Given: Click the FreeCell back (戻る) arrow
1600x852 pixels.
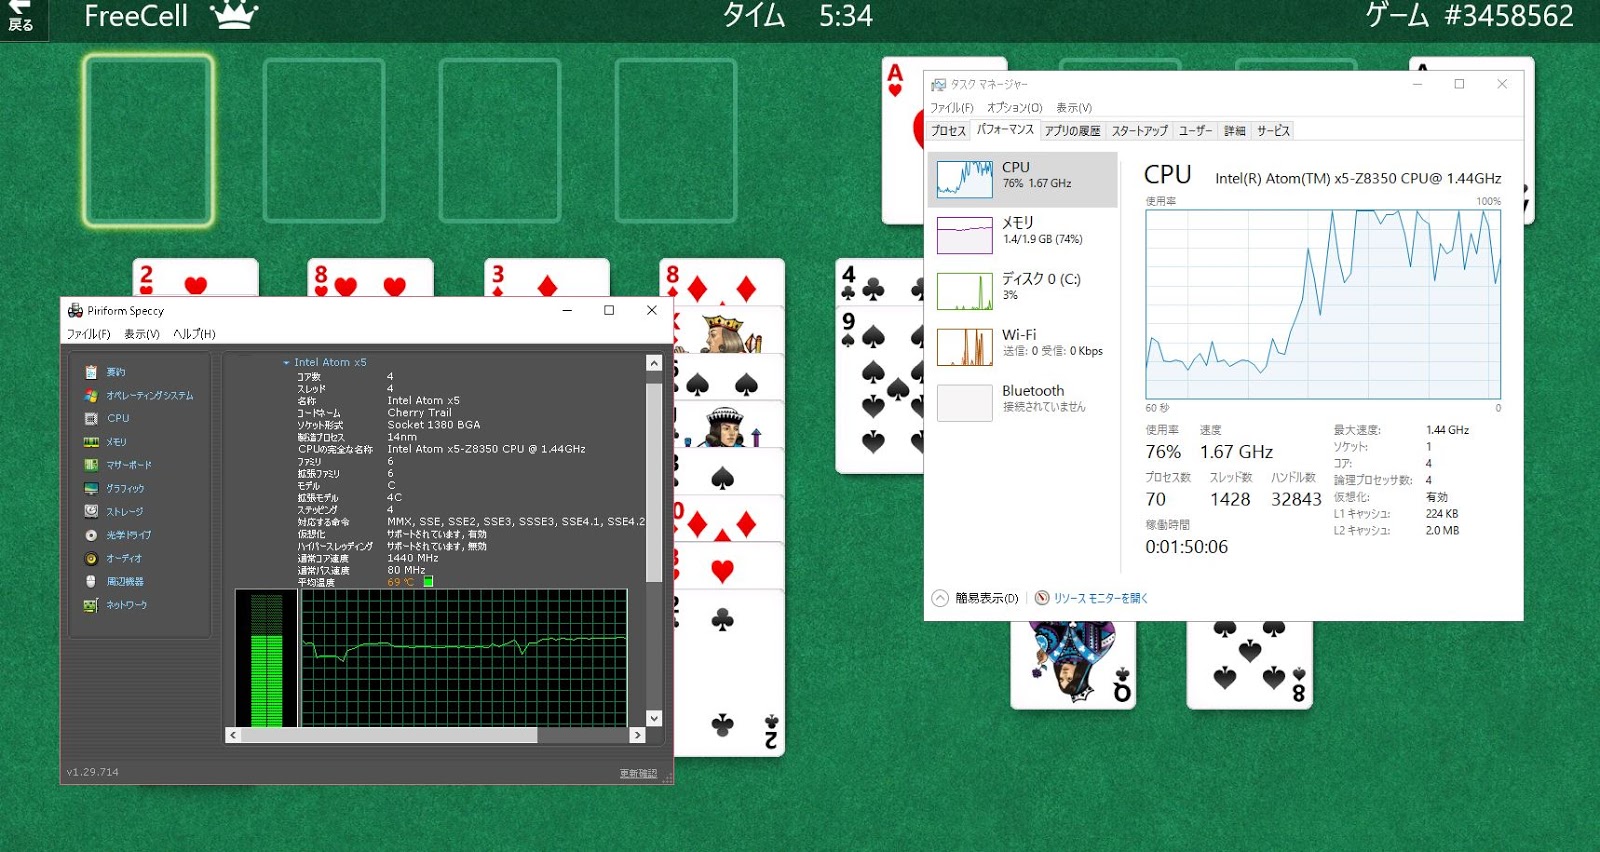Looking at the screenshot, I should (x=20, y=17).
